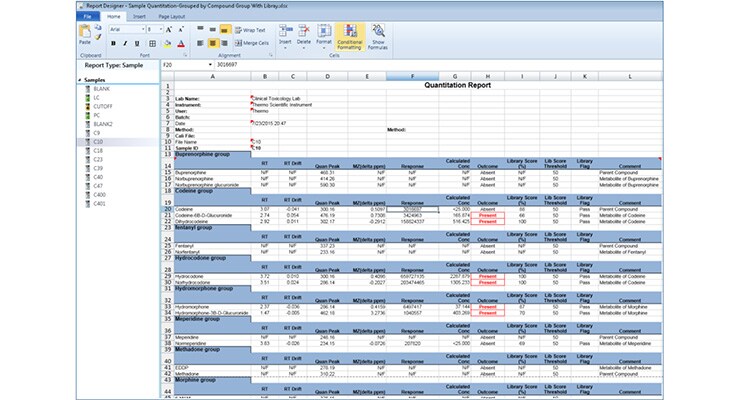Collapse the Samples tree node
Image resolution: width=740 pixels, height=400 pixels.
coord(79,80)
